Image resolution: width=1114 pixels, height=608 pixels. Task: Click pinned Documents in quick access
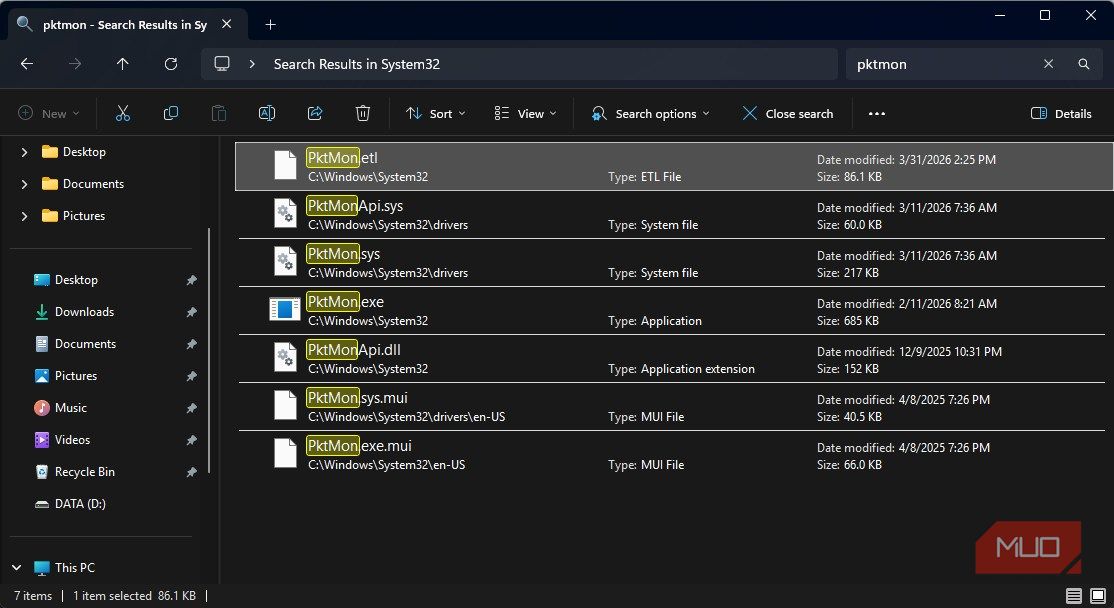pyautogui.click(x=85, y=344)
